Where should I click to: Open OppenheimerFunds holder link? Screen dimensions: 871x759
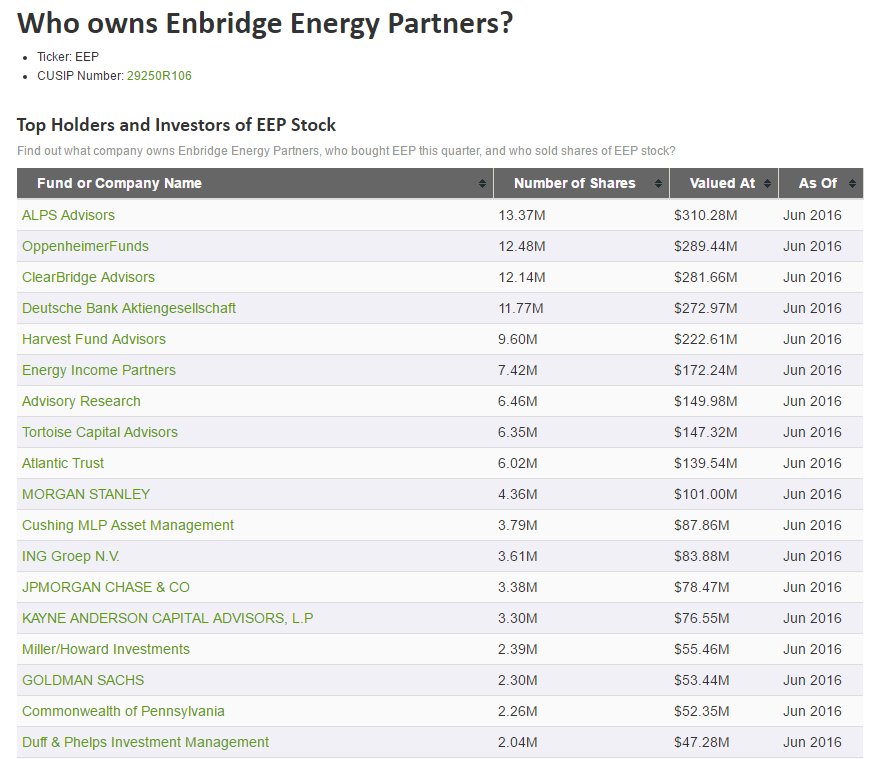86,246
